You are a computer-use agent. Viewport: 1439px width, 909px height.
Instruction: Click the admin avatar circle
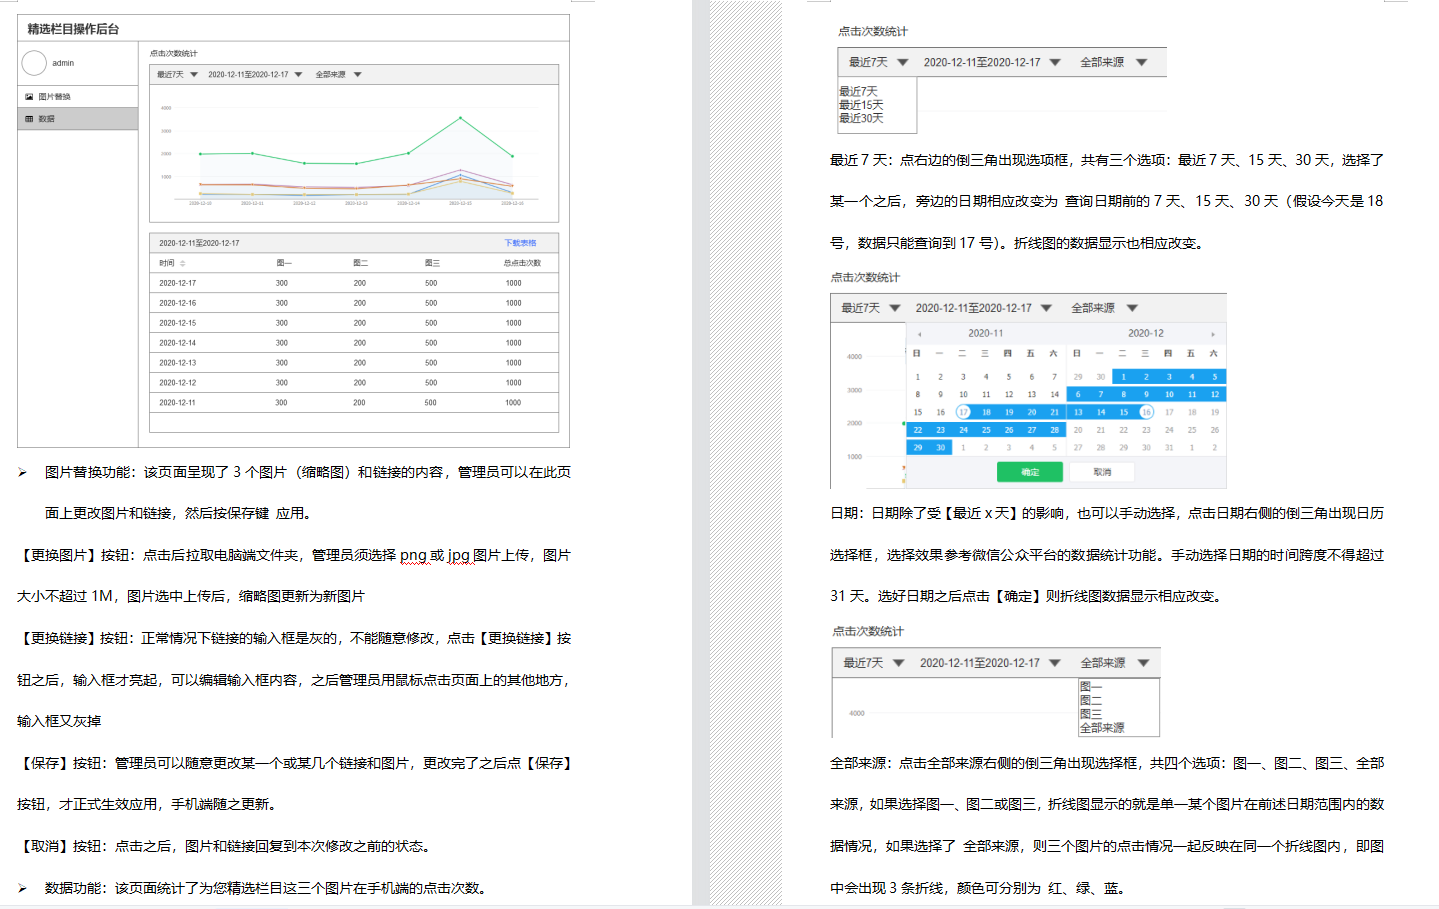coord(34,63)
